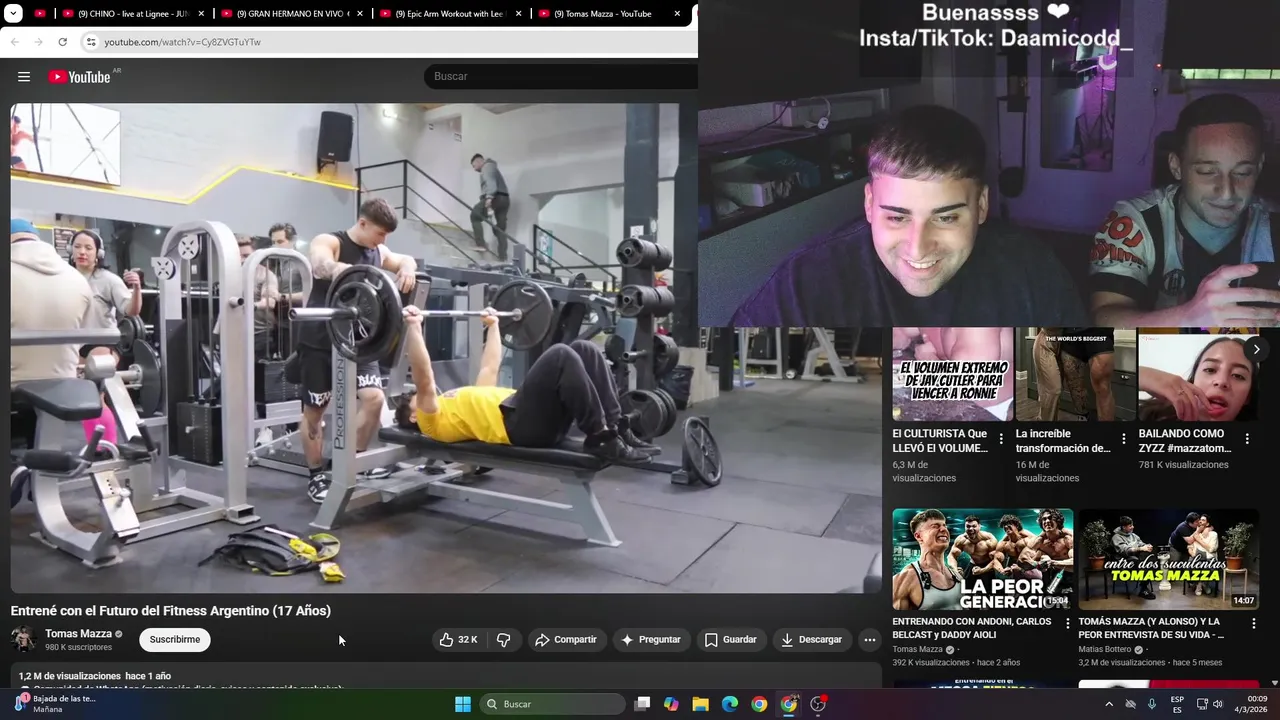The image size is (1280, 720).
Task: Open 'The World's Biggest' transformation thumbnail
Action: click(x=1075, y=375)
